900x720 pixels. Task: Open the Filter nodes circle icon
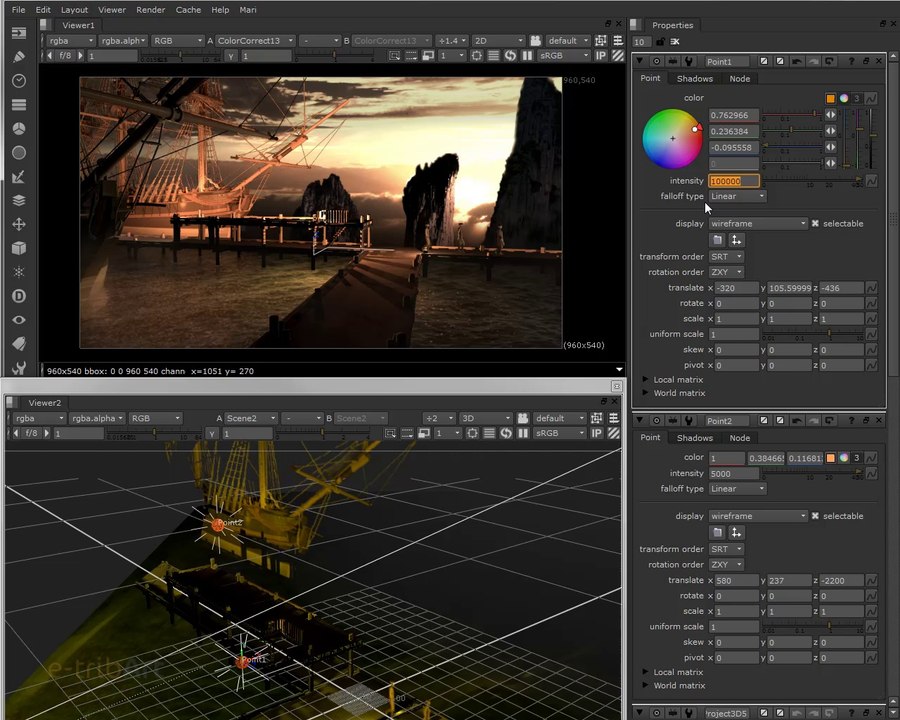point(19,153)
